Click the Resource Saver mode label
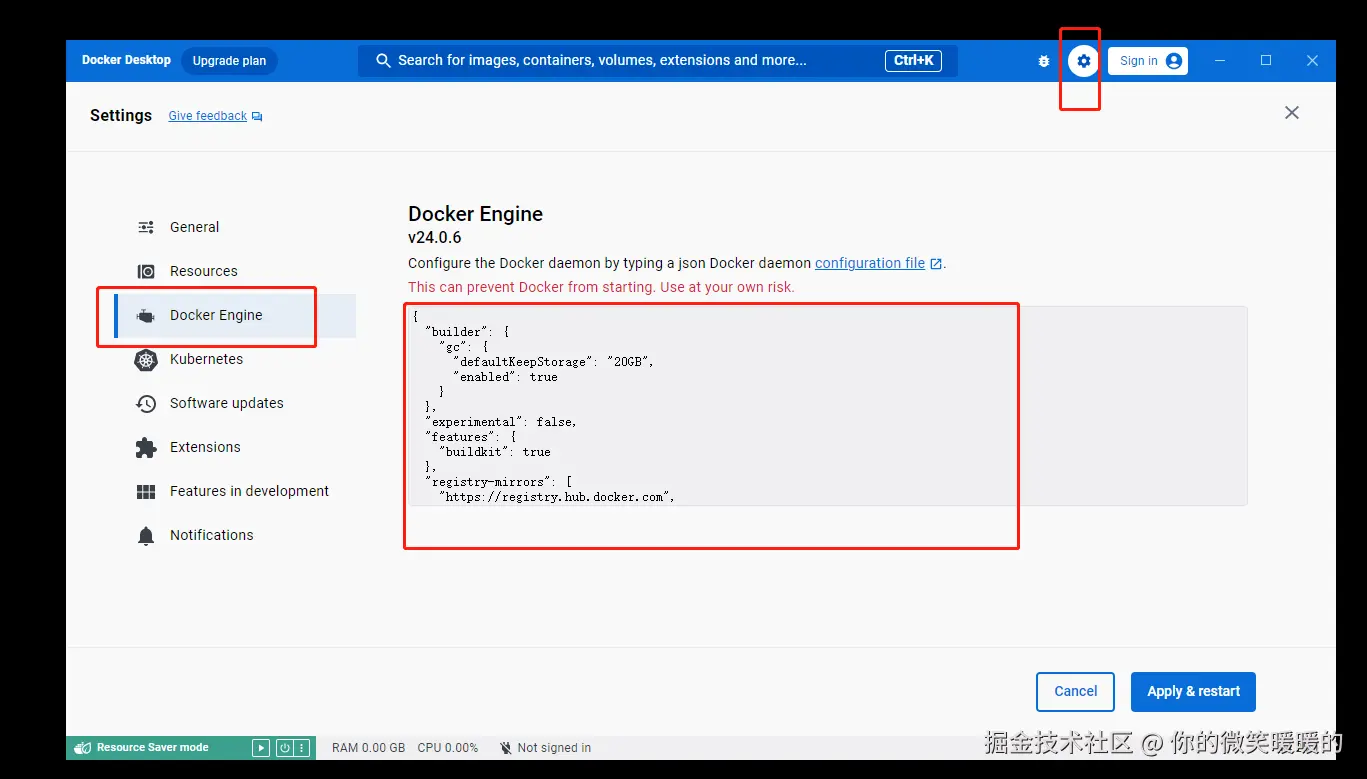This screenshot has height=779, width=1367. coord(152,747)
